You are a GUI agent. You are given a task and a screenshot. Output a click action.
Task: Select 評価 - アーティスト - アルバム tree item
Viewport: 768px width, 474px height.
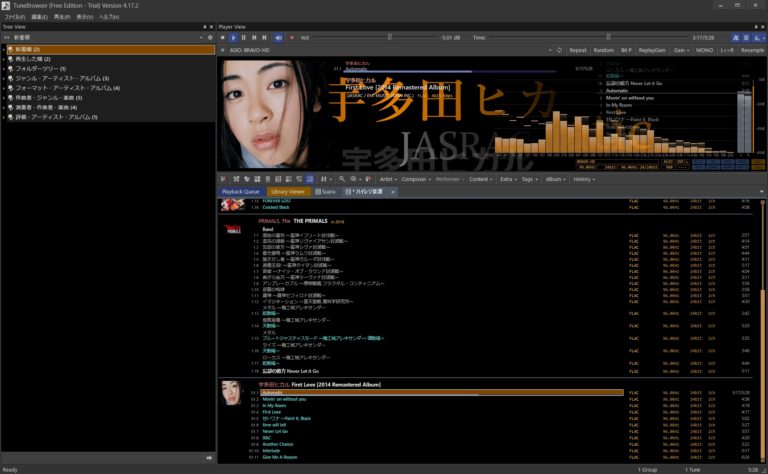56,117
